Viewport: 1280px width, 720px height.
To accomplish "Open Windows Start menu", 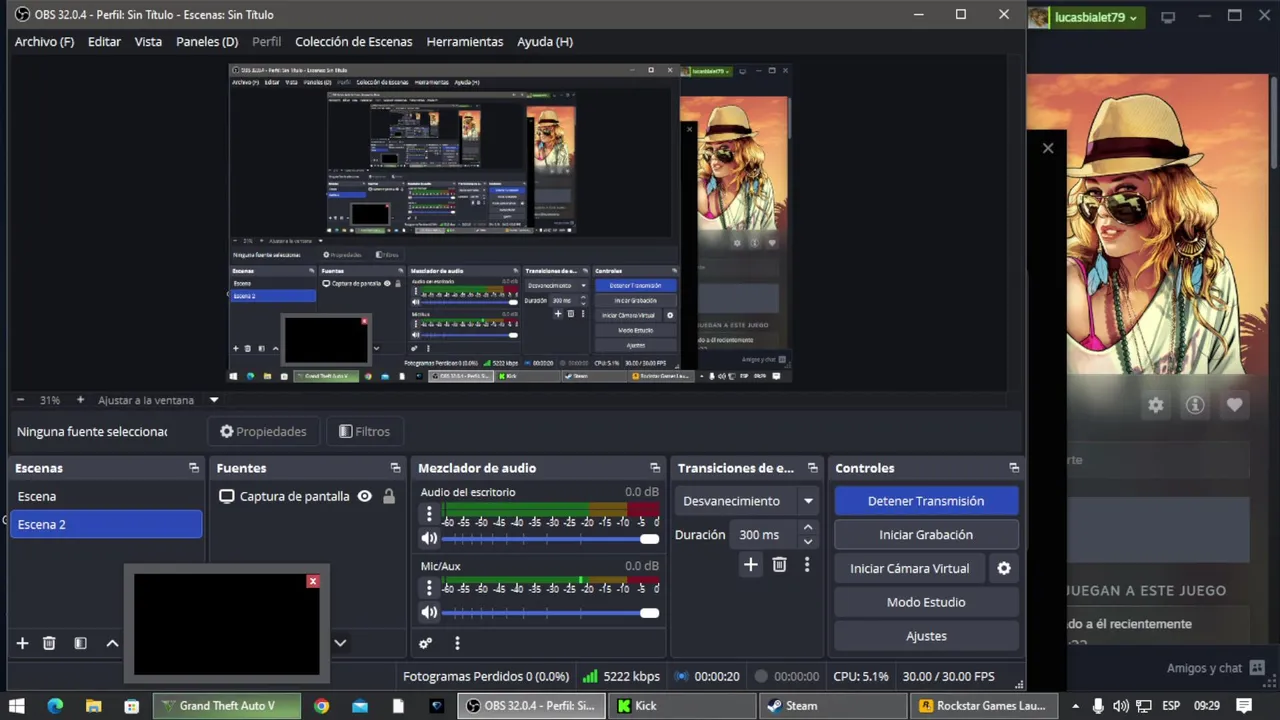I will tap(17, 706).
